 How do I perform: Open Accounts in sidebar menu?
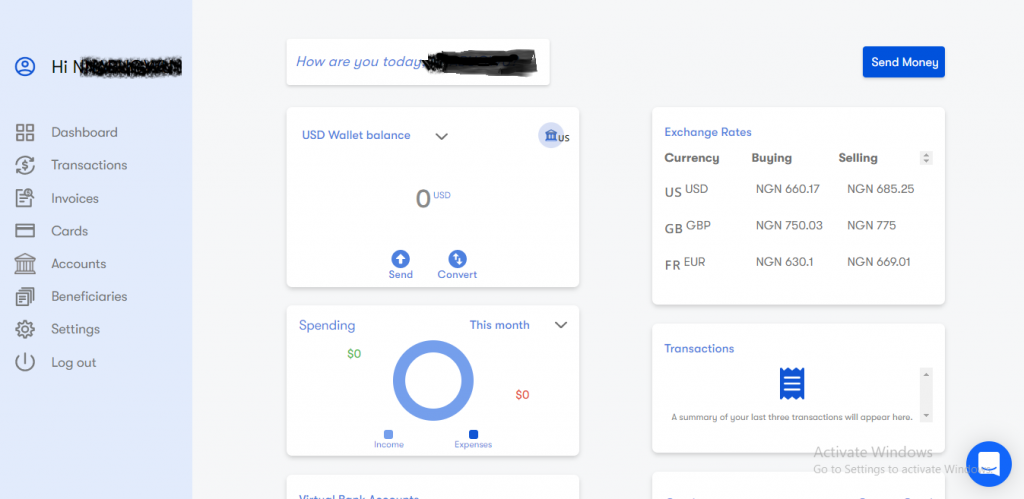click(78, 264)
